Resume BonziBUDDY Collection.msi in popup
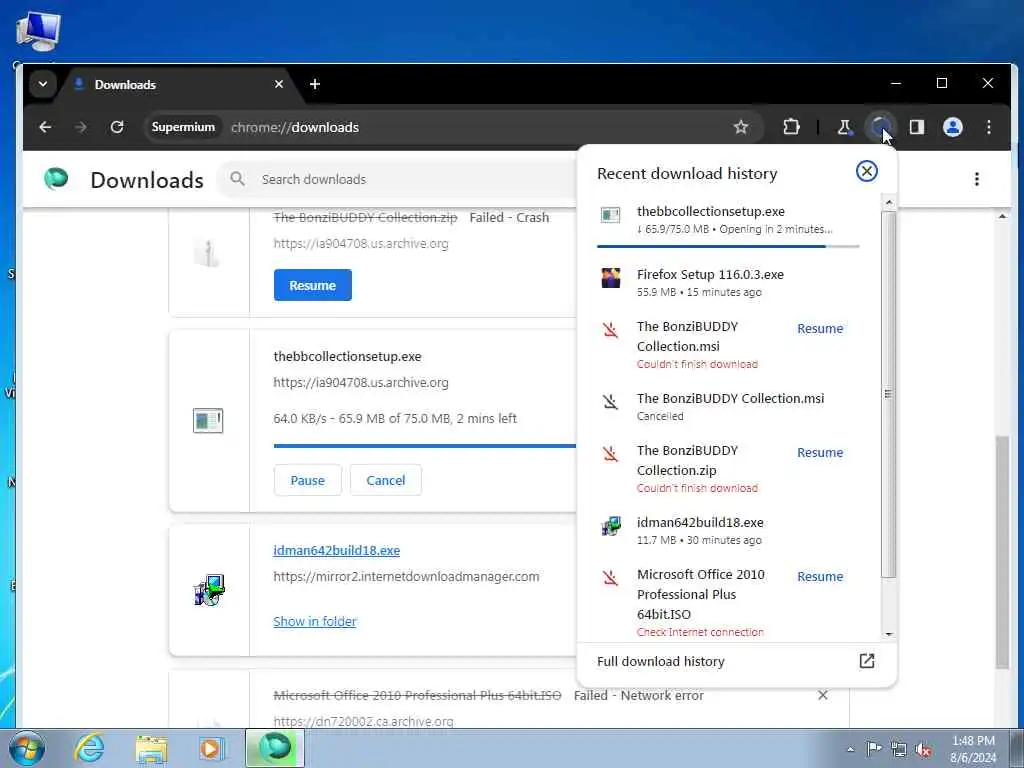 pyautogui.click(x=820, y=328)
